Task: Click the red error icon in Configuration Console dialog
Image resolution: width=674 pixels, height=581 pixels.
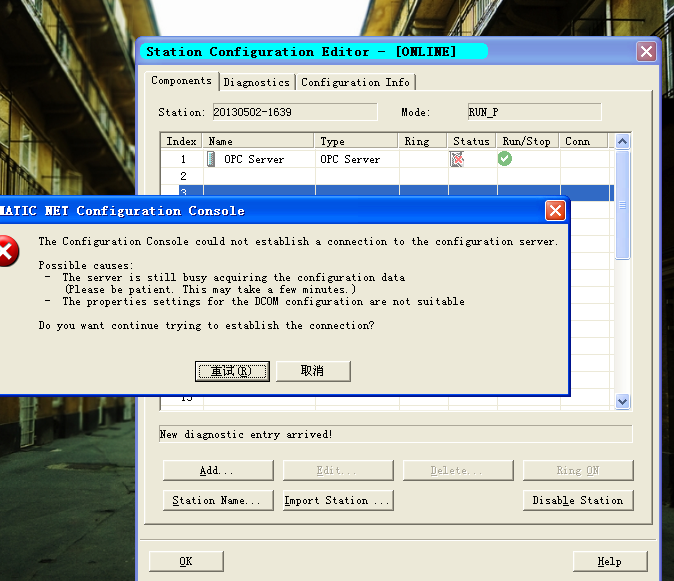Action: pyautogui.click(x=8, y=251)
